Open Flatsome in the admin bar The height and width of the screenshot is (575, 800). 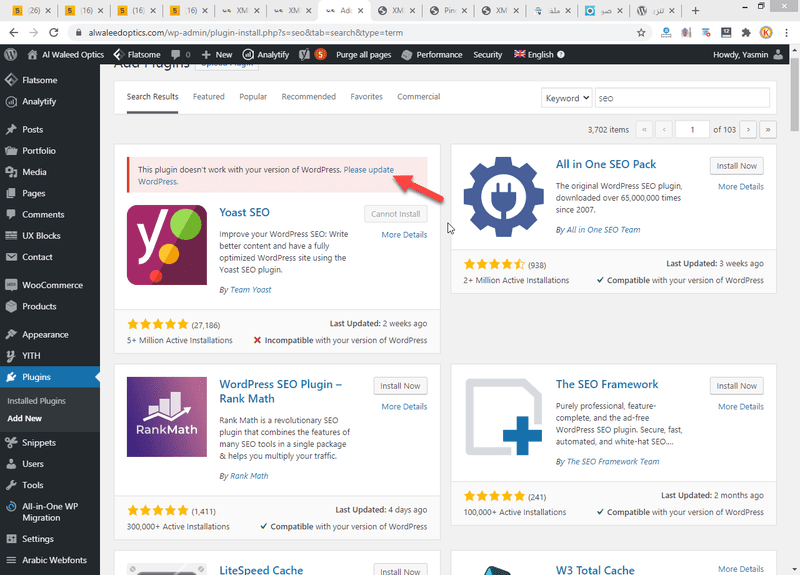[x=137, y=55]
